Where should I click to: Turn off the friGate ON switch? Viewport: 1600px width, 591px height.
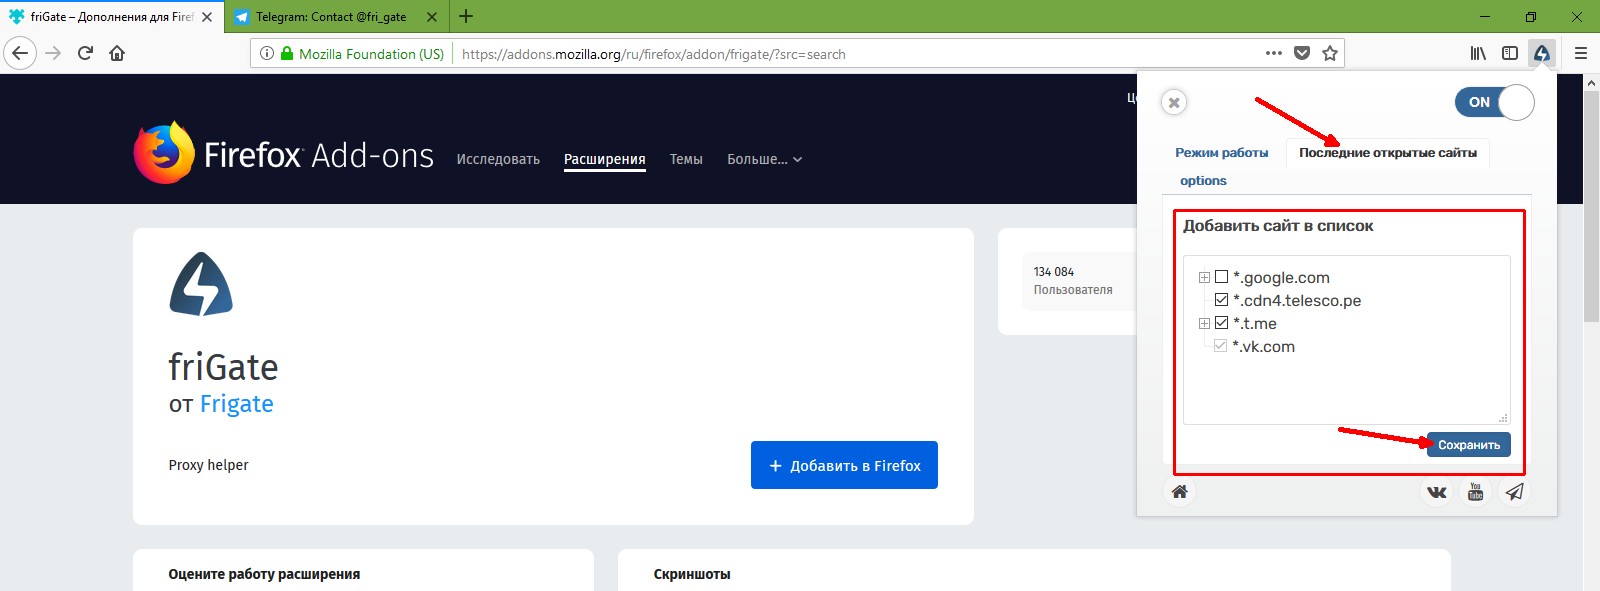point(1494,102)
